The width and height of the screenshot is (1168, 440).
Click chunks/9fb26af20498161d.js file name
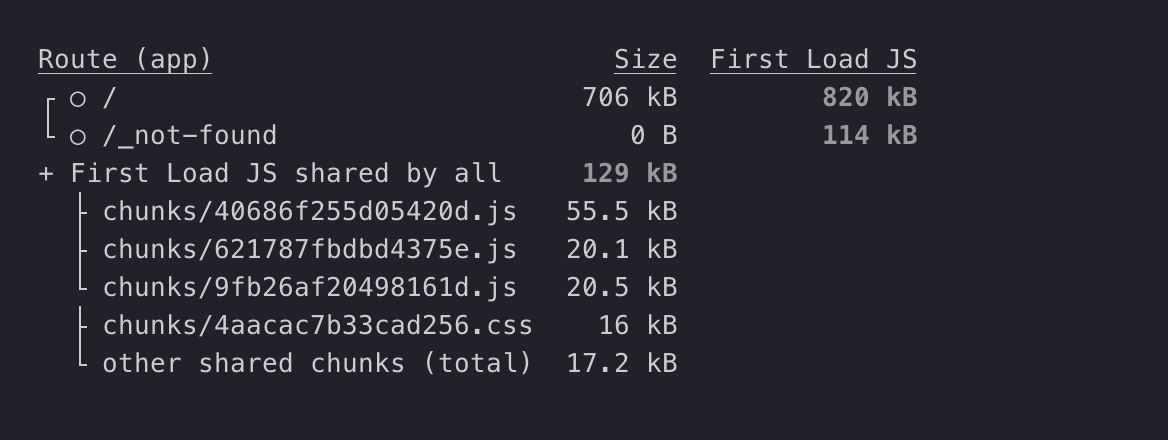310,288
